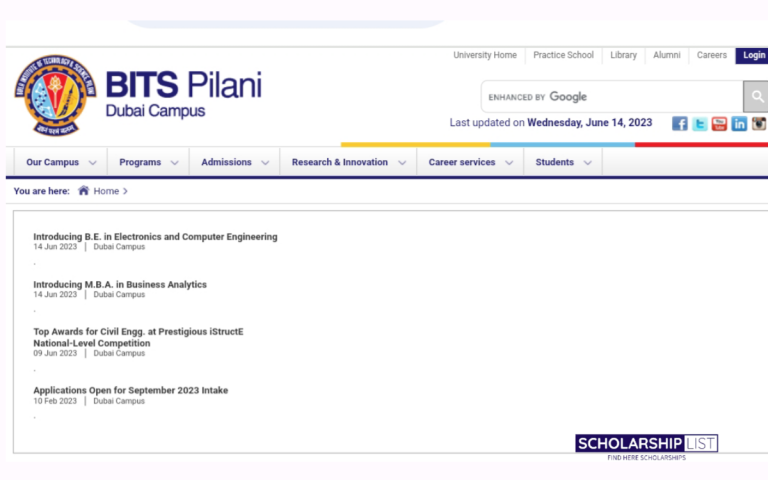Open Programs menu item
The width and height of the screenshot is (768, 480).
(x=140, y=162)
